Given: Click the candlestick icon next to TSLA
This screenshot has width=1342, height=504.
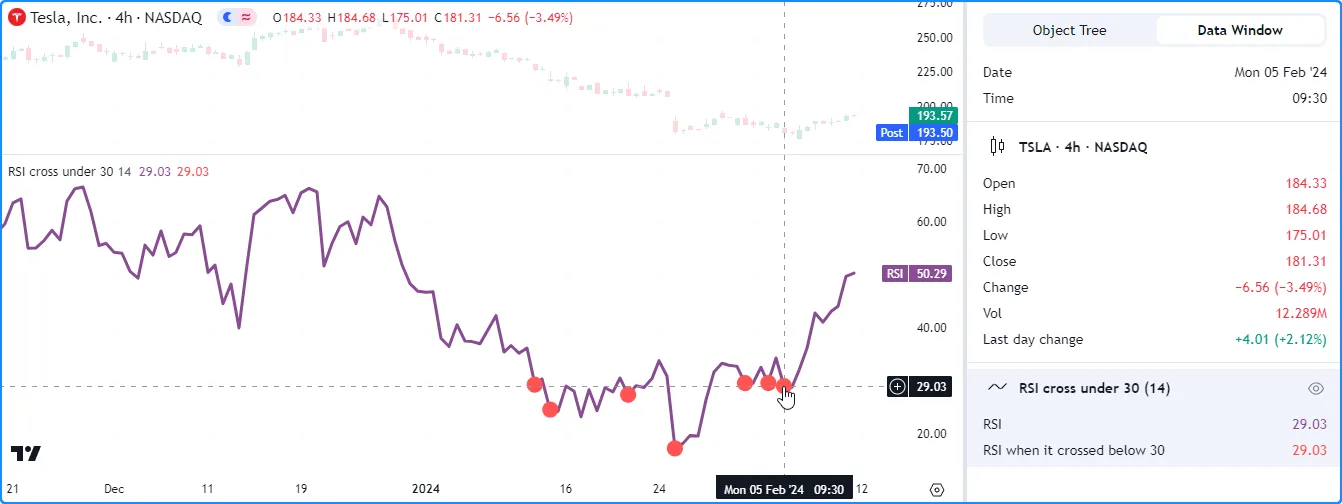Looking at the screenshot, I should pyautogui.click(x=997, y=147).
